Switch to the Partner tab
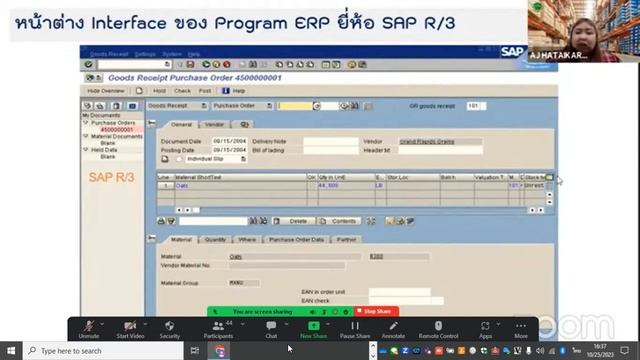The height and width of the screenshot is (360, 640). click(x=346, y=240)
